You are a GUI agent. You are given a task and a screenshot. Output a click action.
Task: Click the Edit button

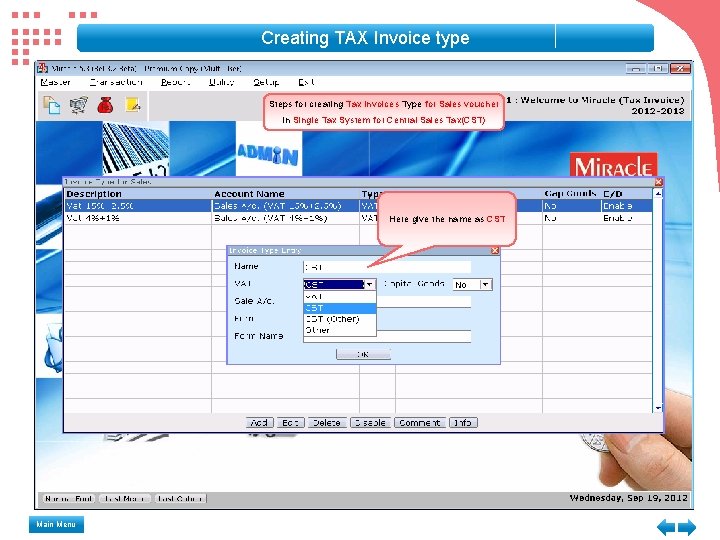pyautogui.click(x=290, y=422)
